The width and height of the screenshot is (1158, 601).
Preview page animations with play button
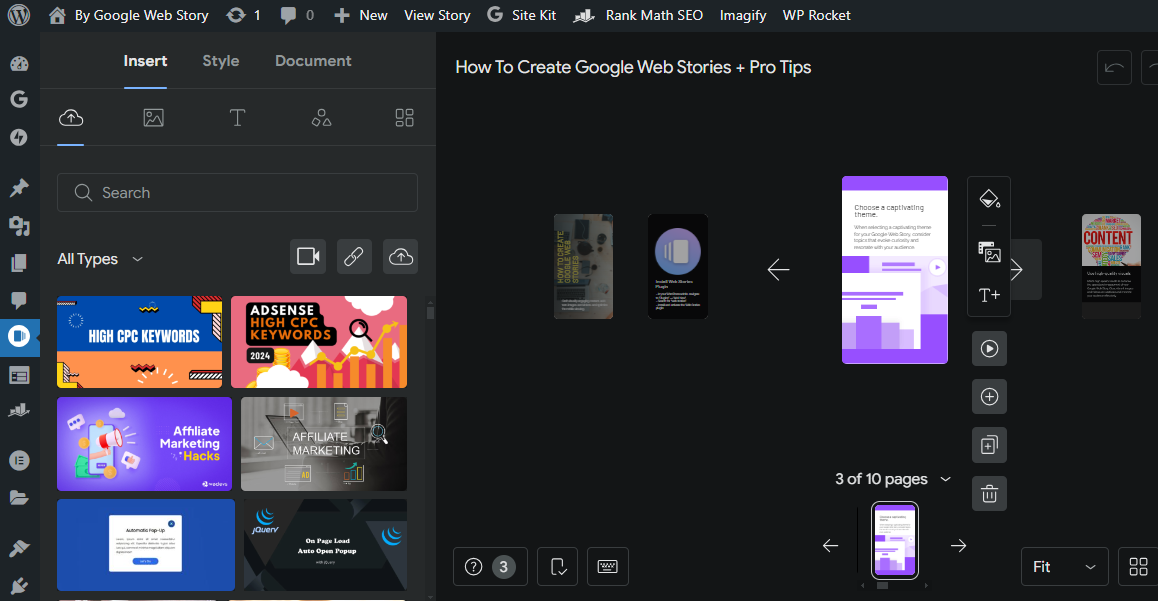click(x=990, y=348)
